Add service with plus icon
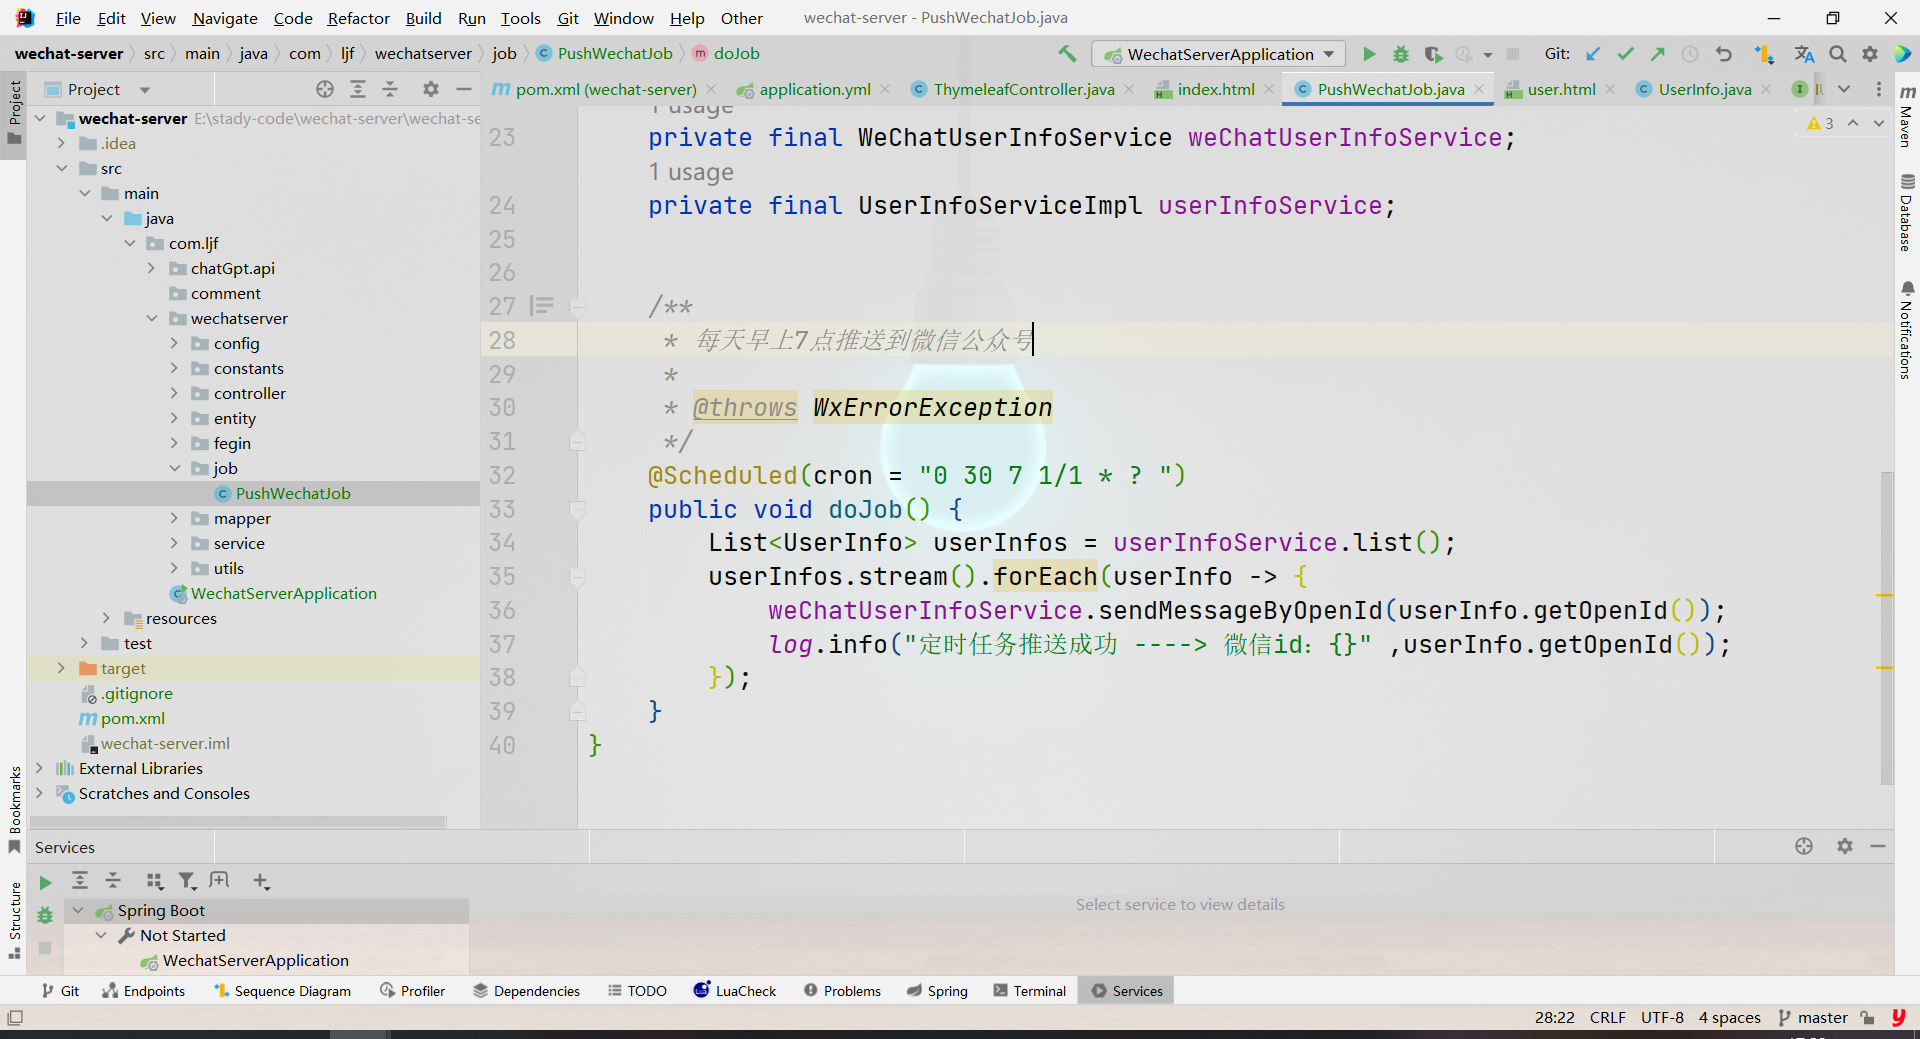1920x1039 pixels. click(x=261, y=880)
